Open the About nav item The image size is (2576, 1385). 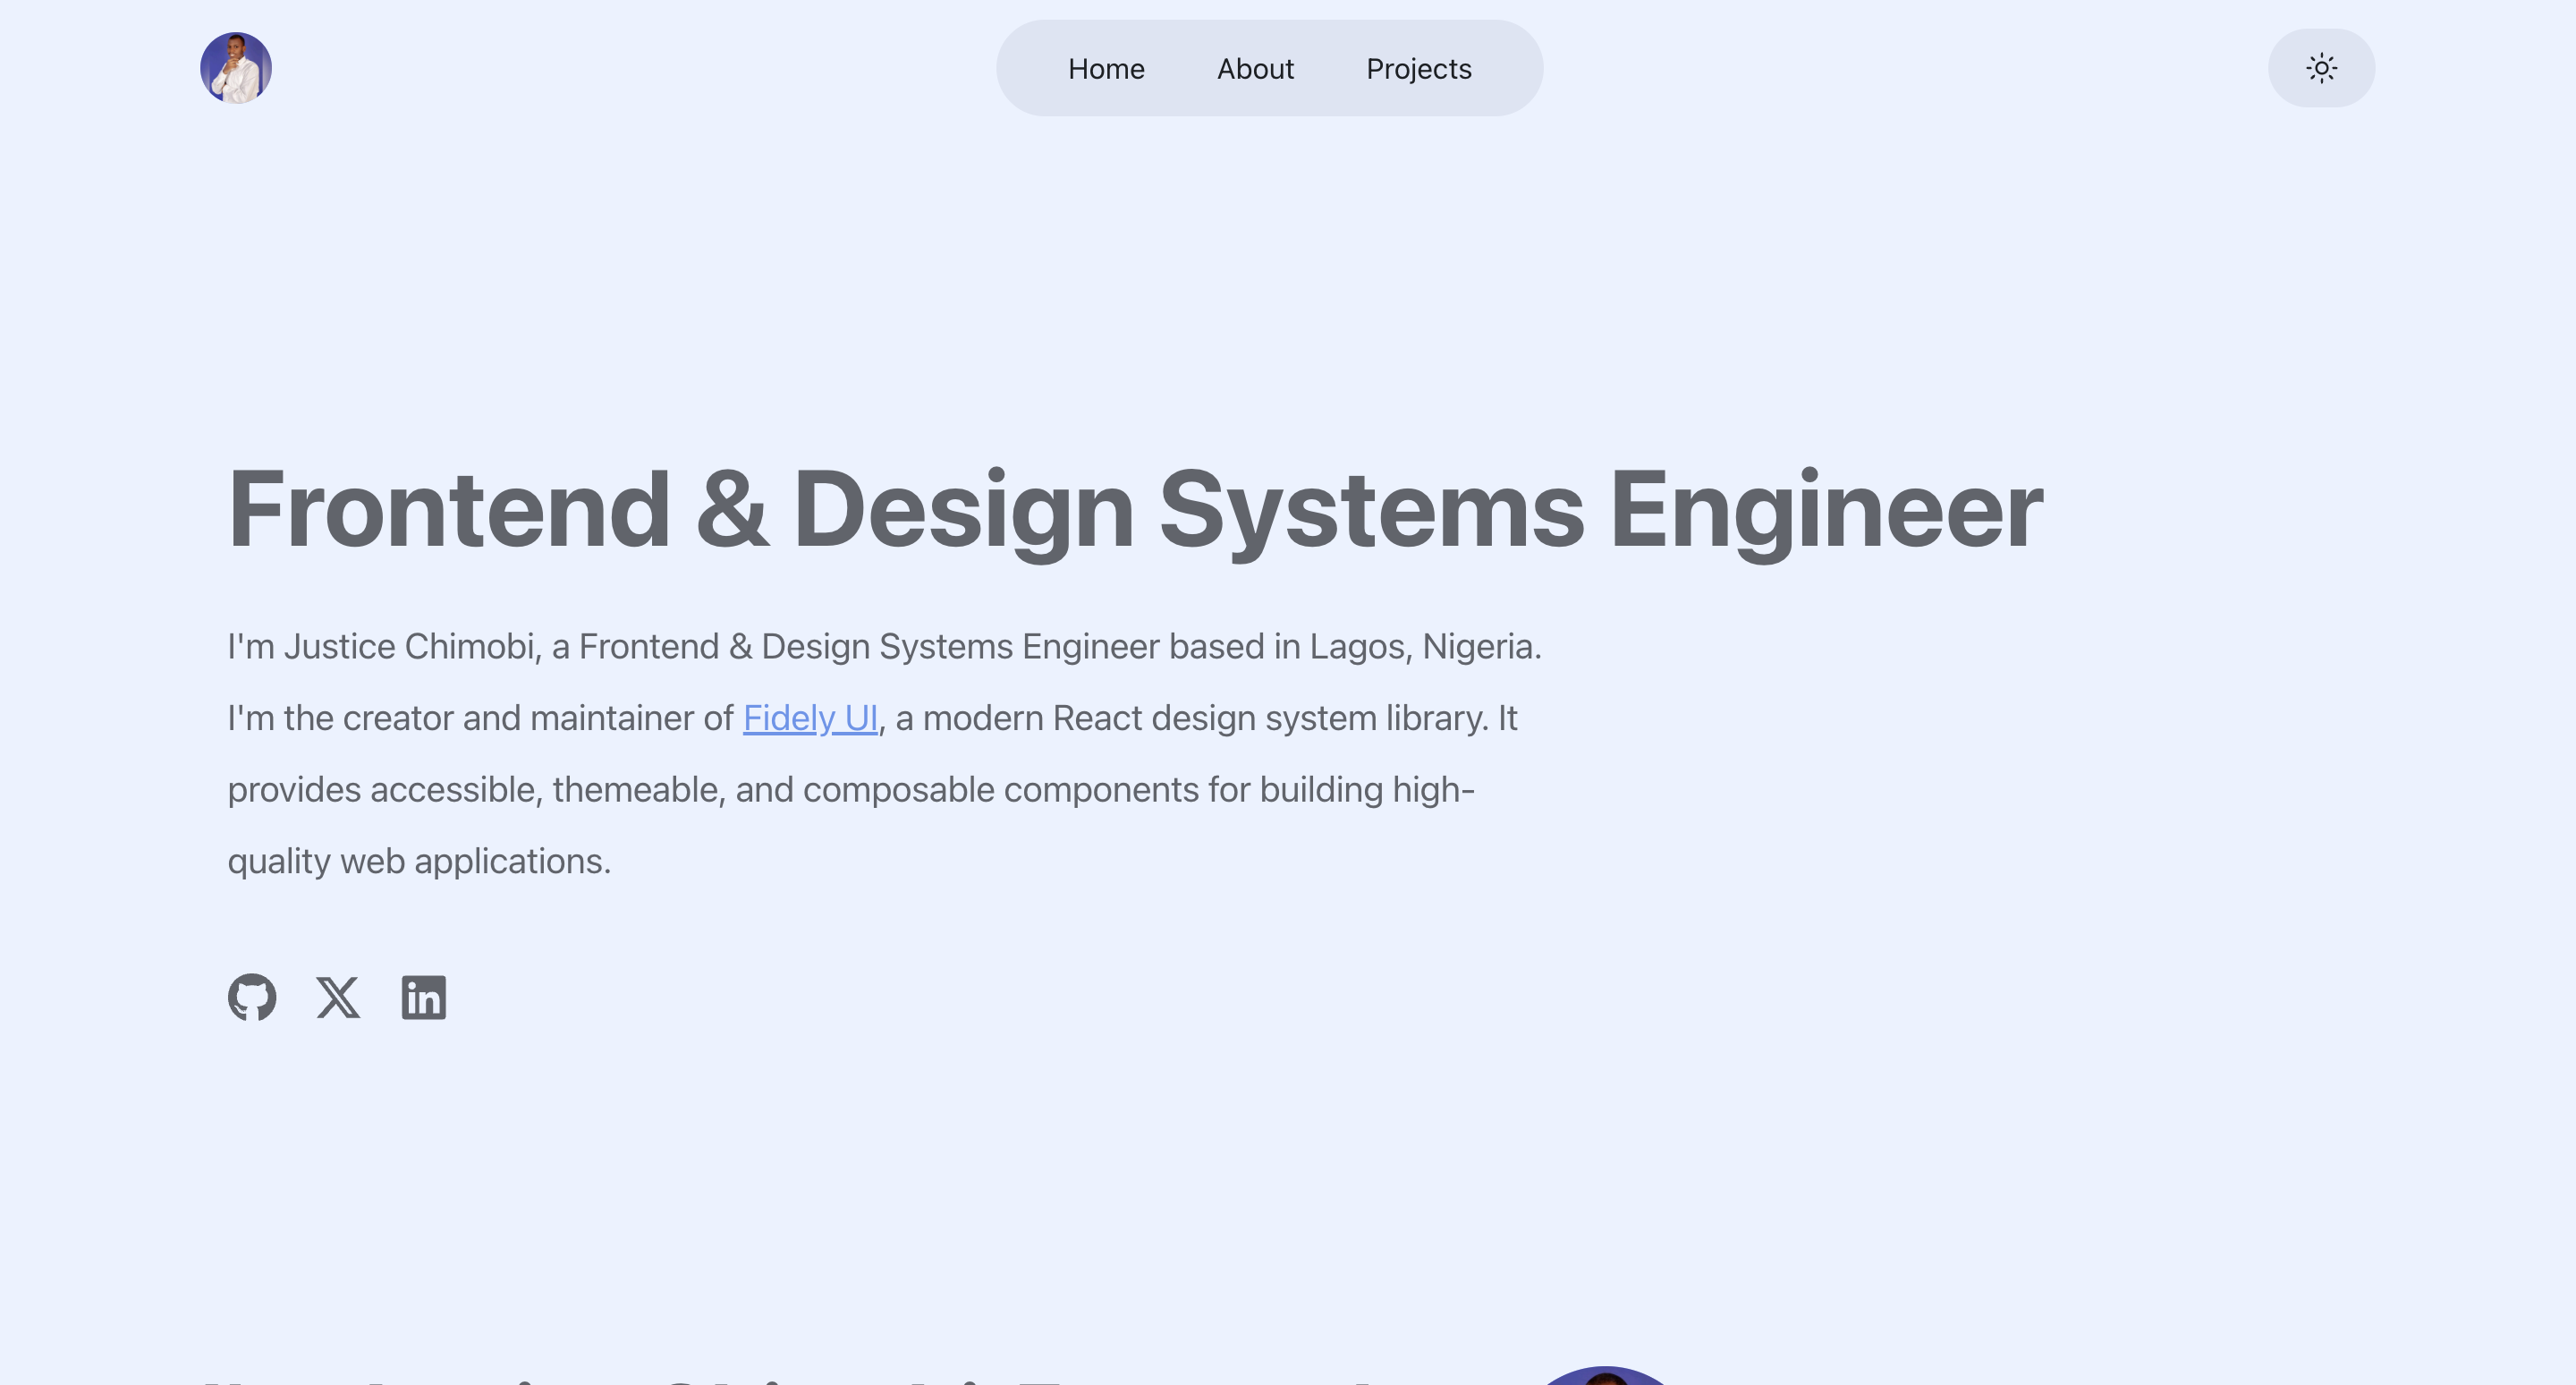click(x=1255, y=68)
